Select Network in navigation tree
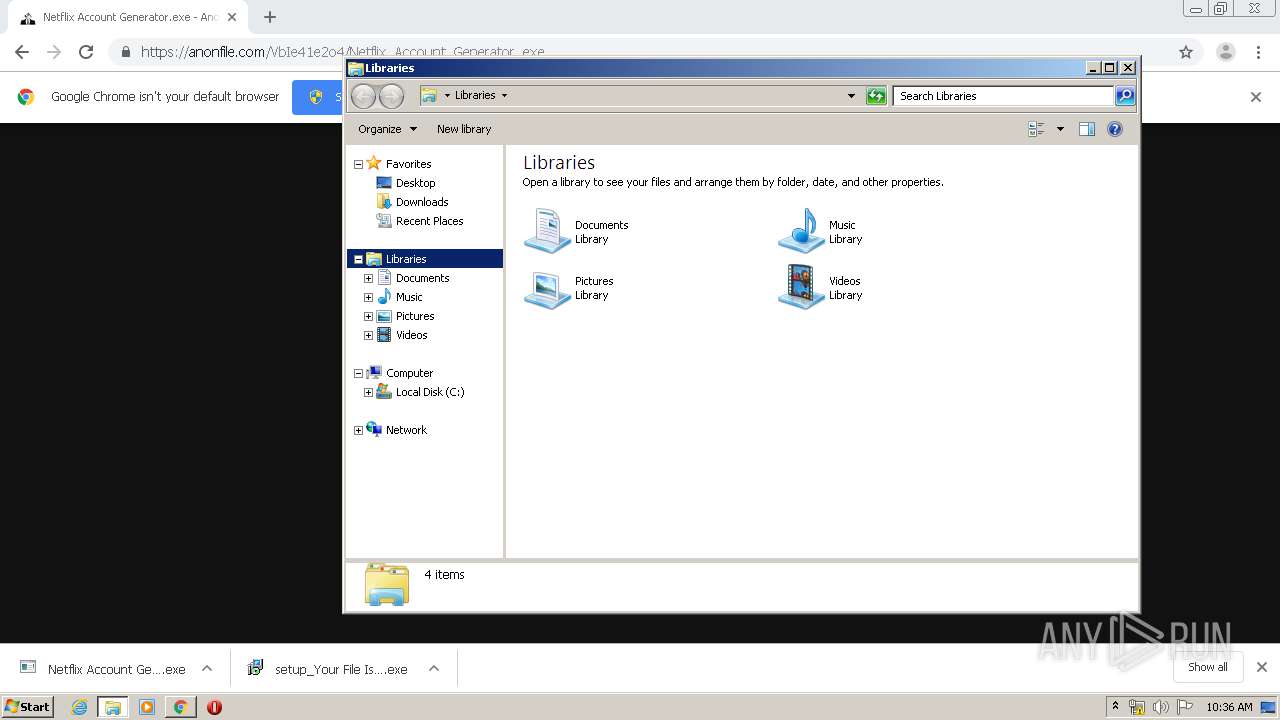The width and height of the screenshot is (1280, 720). coord(406,430)
